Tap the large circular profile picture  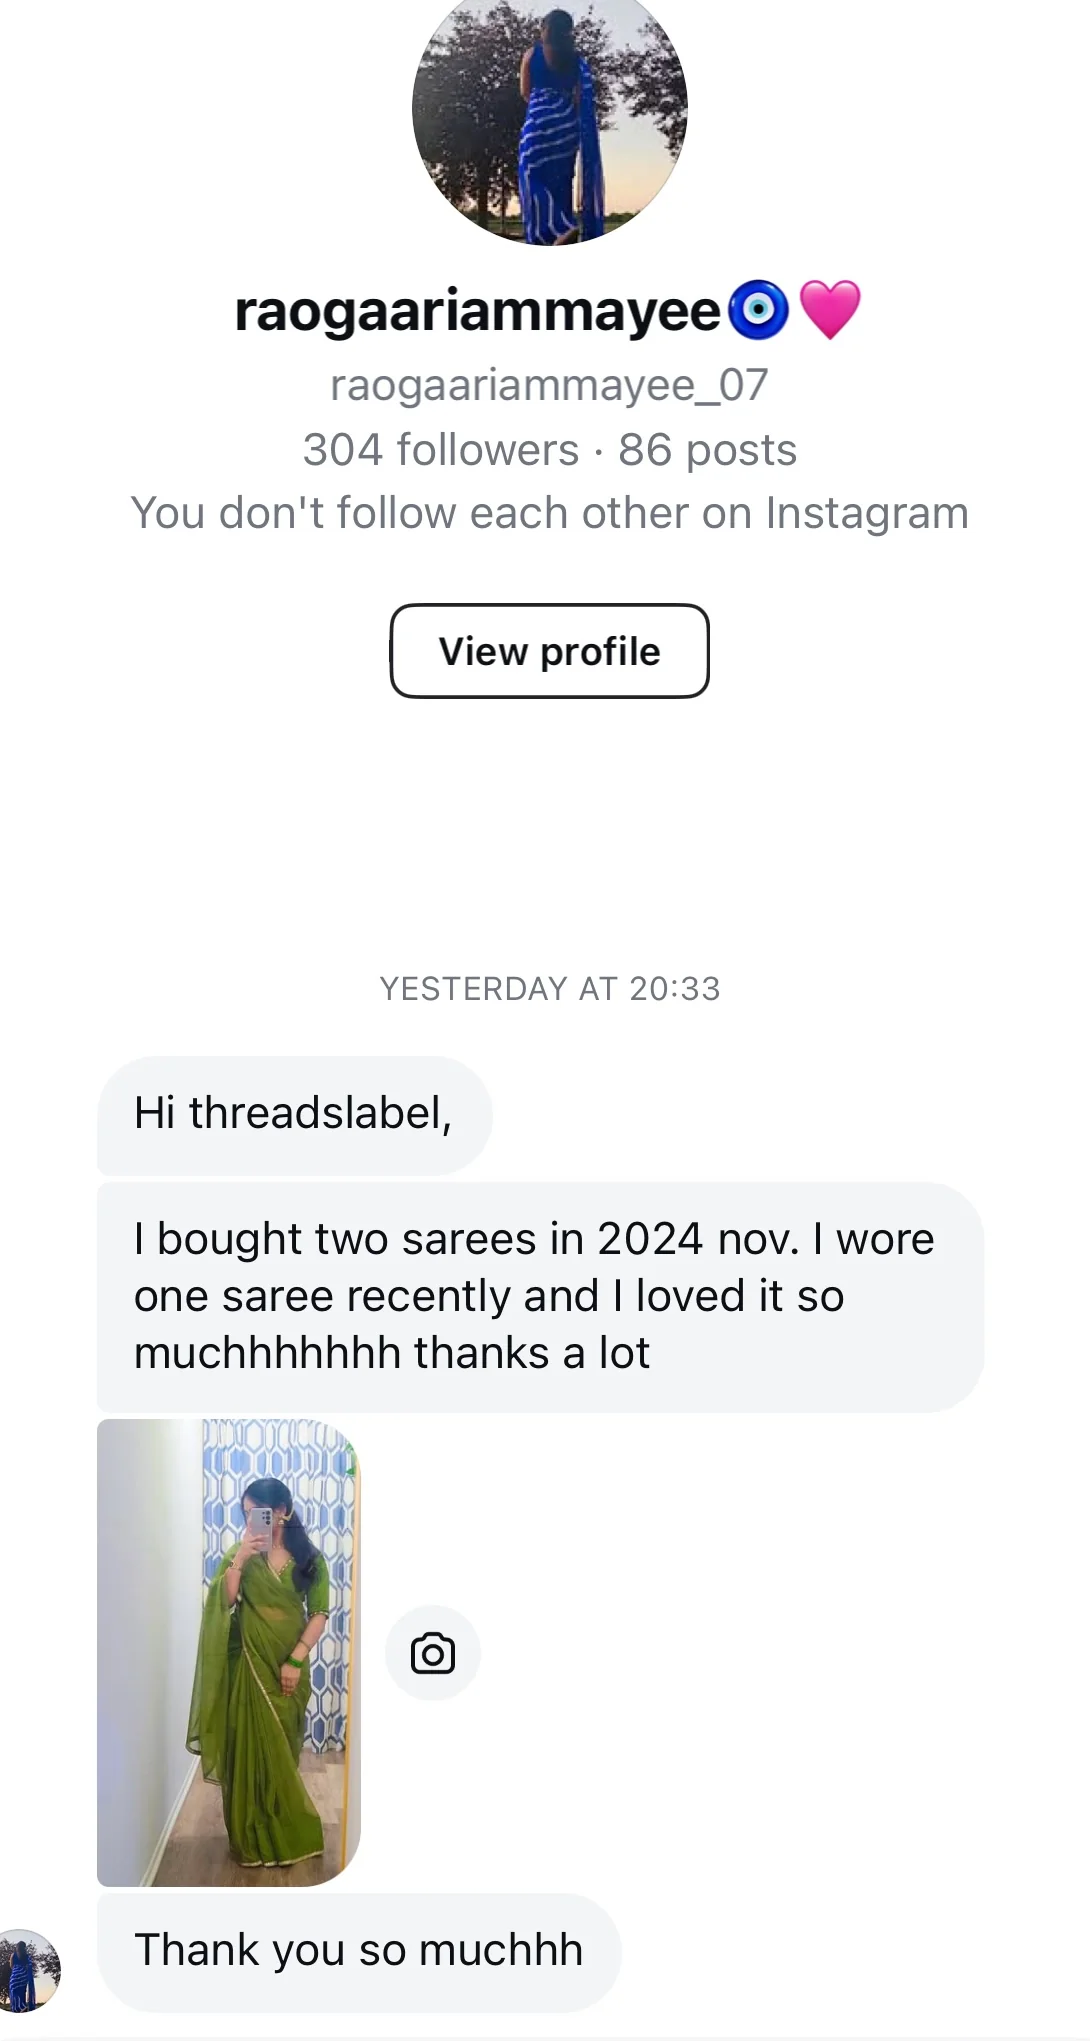tap(549, 110)
